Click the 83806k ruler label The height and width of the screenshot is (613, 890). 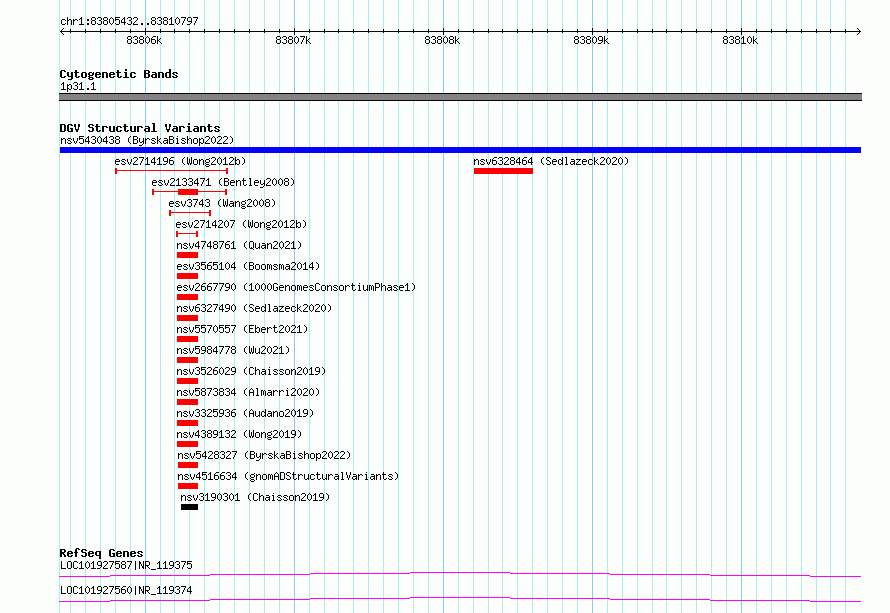point(144,40)
